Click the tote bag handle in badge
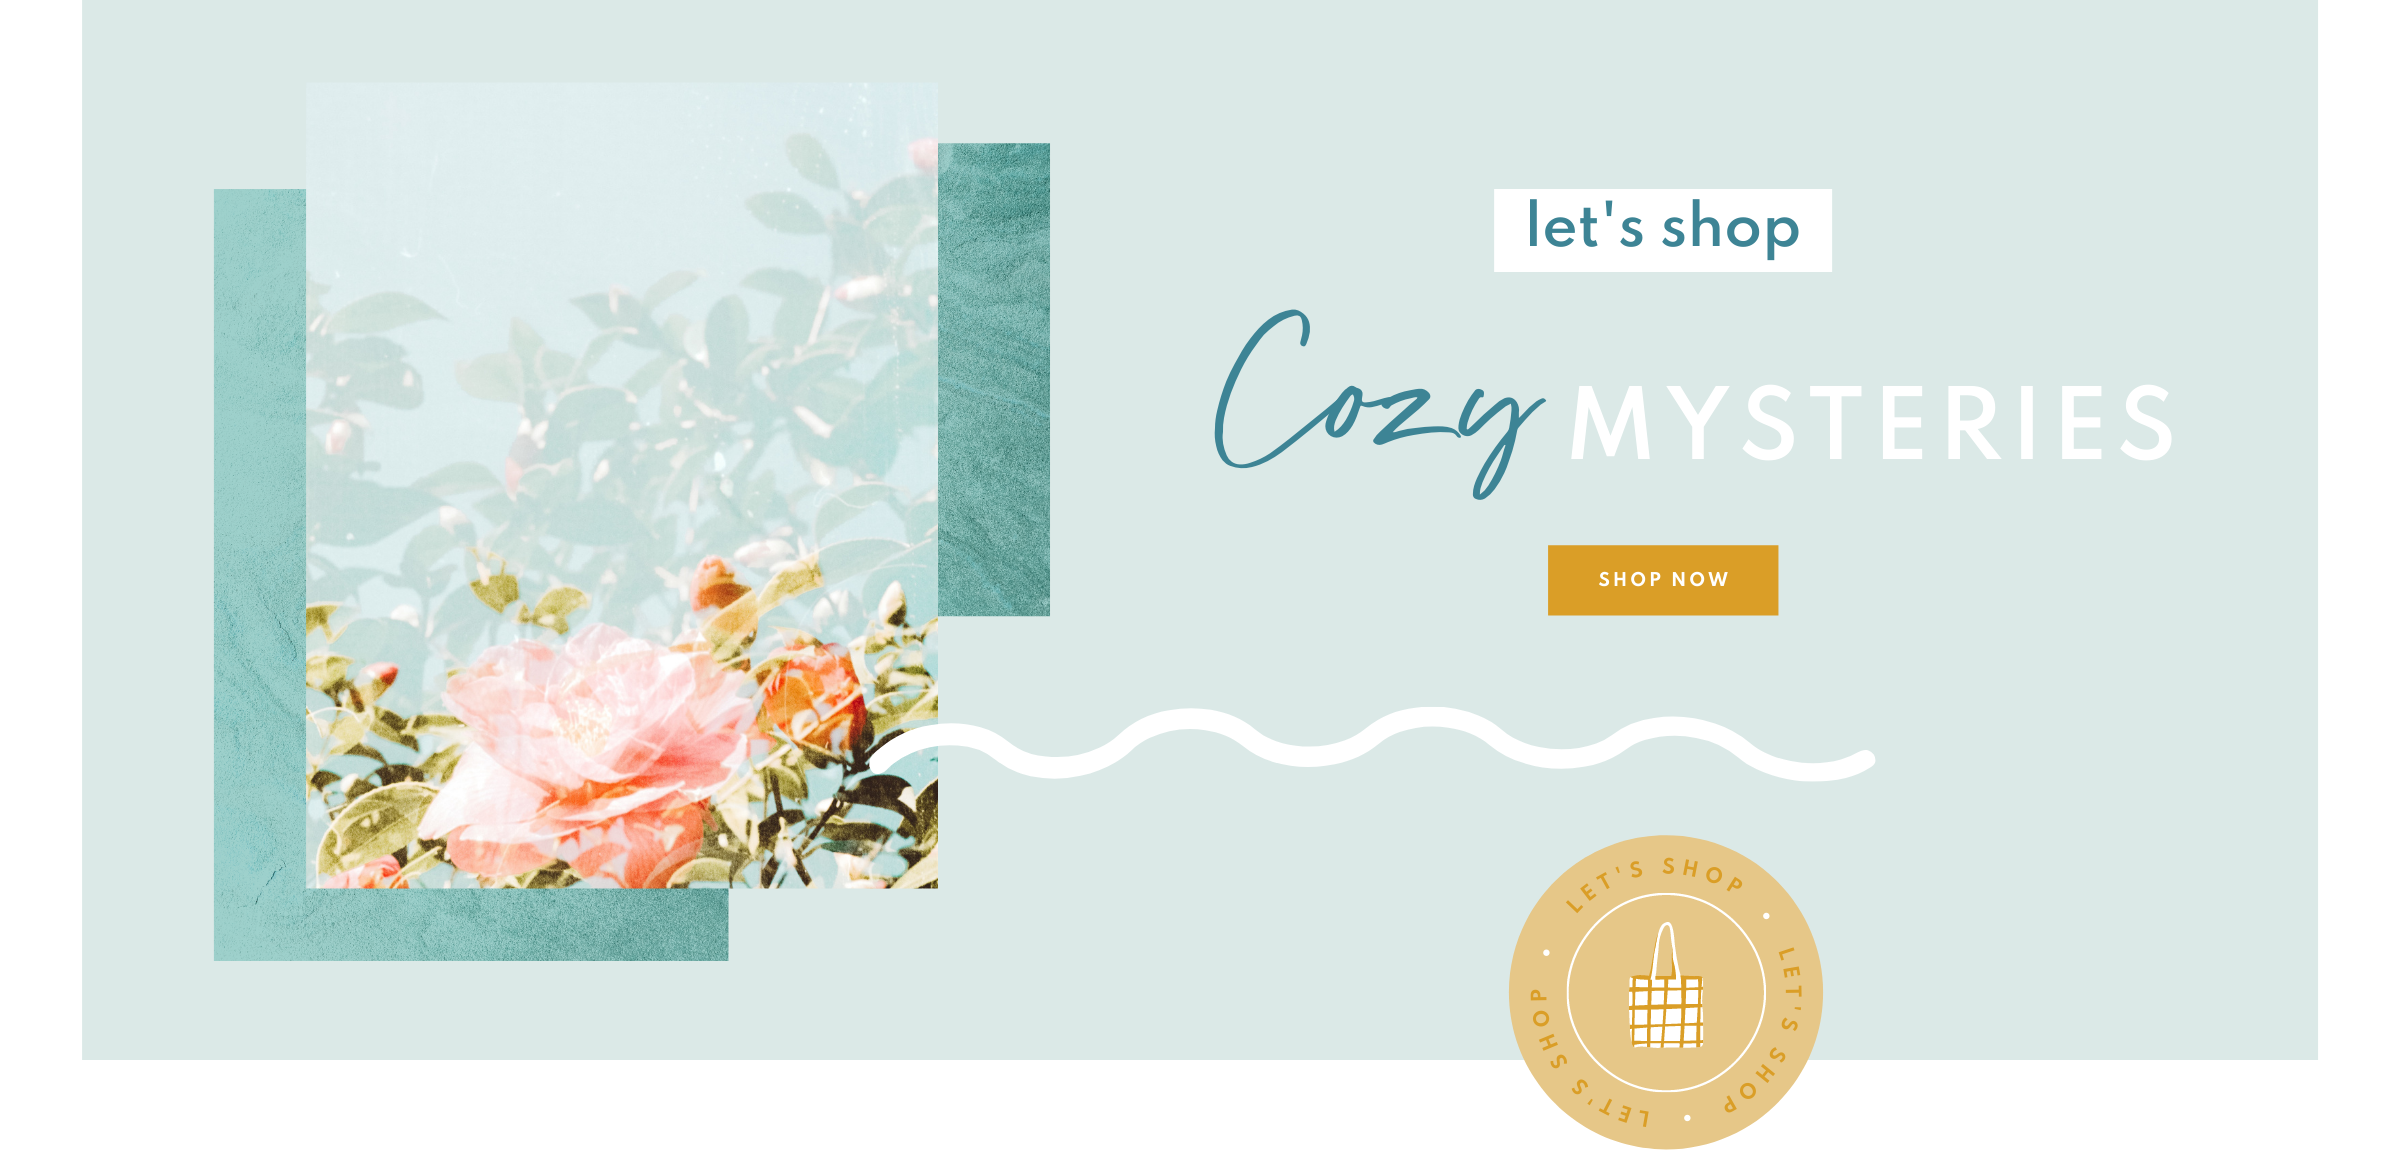This screenshot has width=2400, height=1150. coord(1666,950)
